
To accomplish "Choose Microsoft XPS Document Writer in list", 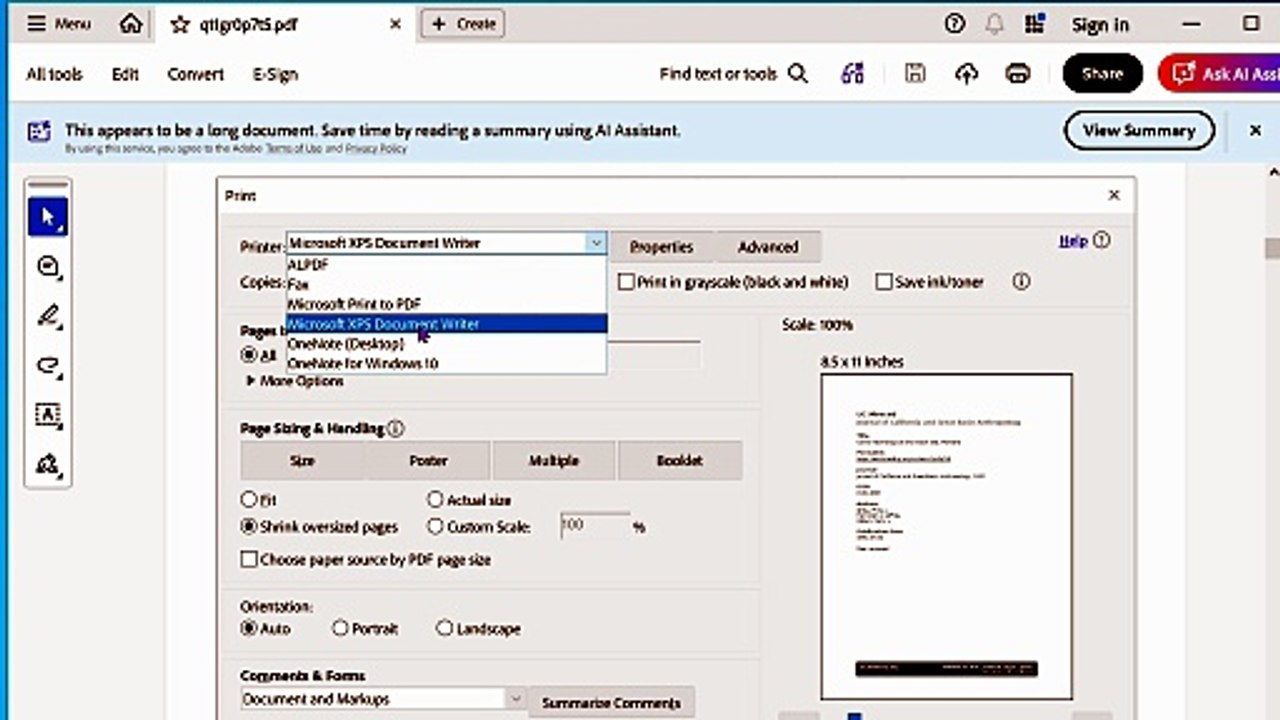I will 446,323.
